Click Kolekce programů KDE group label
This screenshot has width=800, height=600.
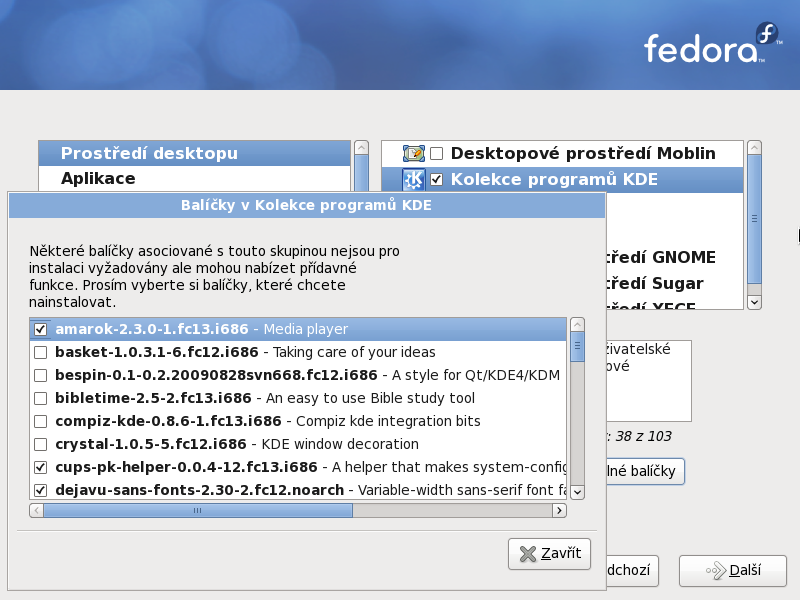pos(554,180)
